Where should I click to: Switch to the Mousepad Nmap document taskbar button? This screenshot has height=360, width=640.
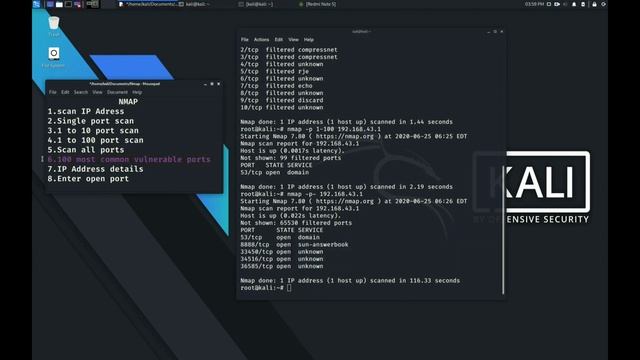click(x=149, y=4)
